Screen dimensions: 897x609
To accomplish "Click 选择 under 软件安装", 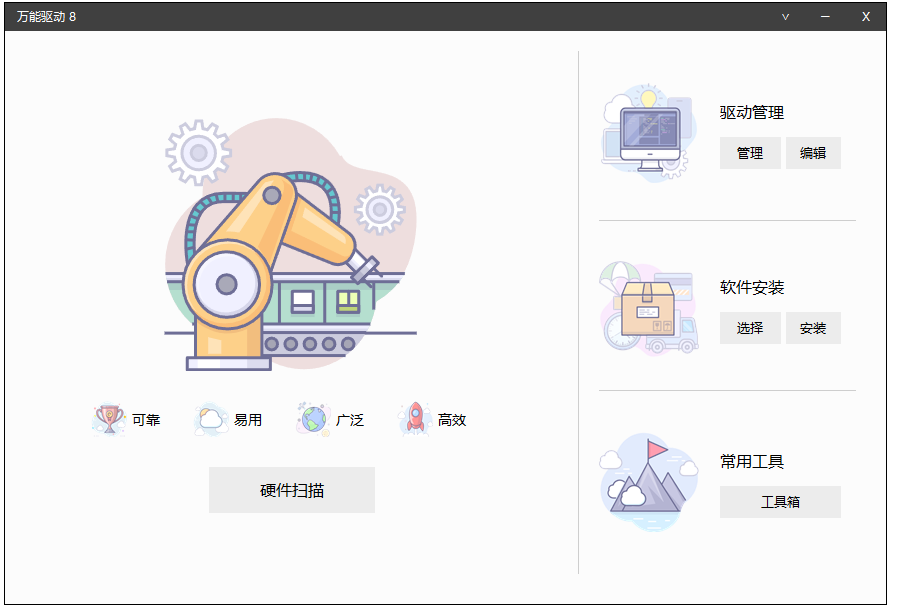I will coord(750,328).
